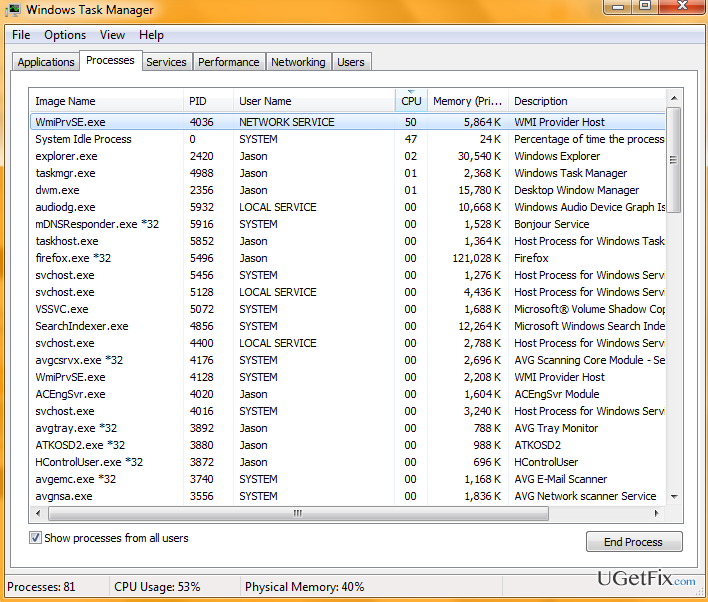Screen dimensions: 708x602
Task: Click the Bonjour Service description
Action: click(552, 224)
